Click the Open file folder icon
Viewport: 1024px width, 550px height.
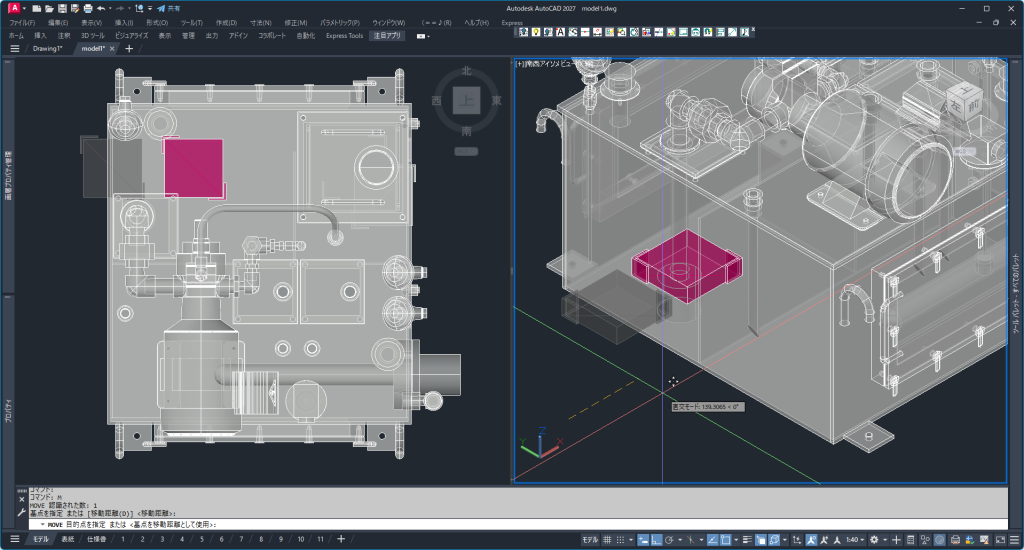pyautogui.click(x=49, y=8)
